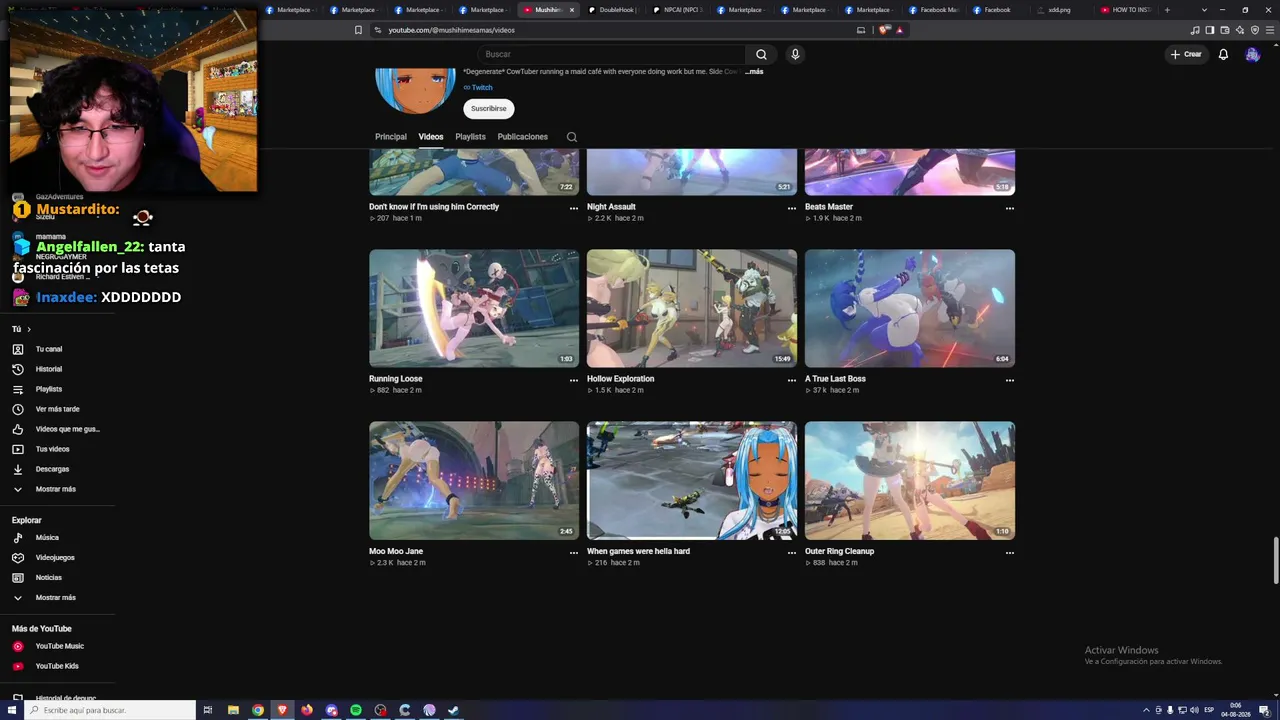Screen dimensions: 1280x720
Task: Search within channel using magnifier icon
Action: click(572, 137)
